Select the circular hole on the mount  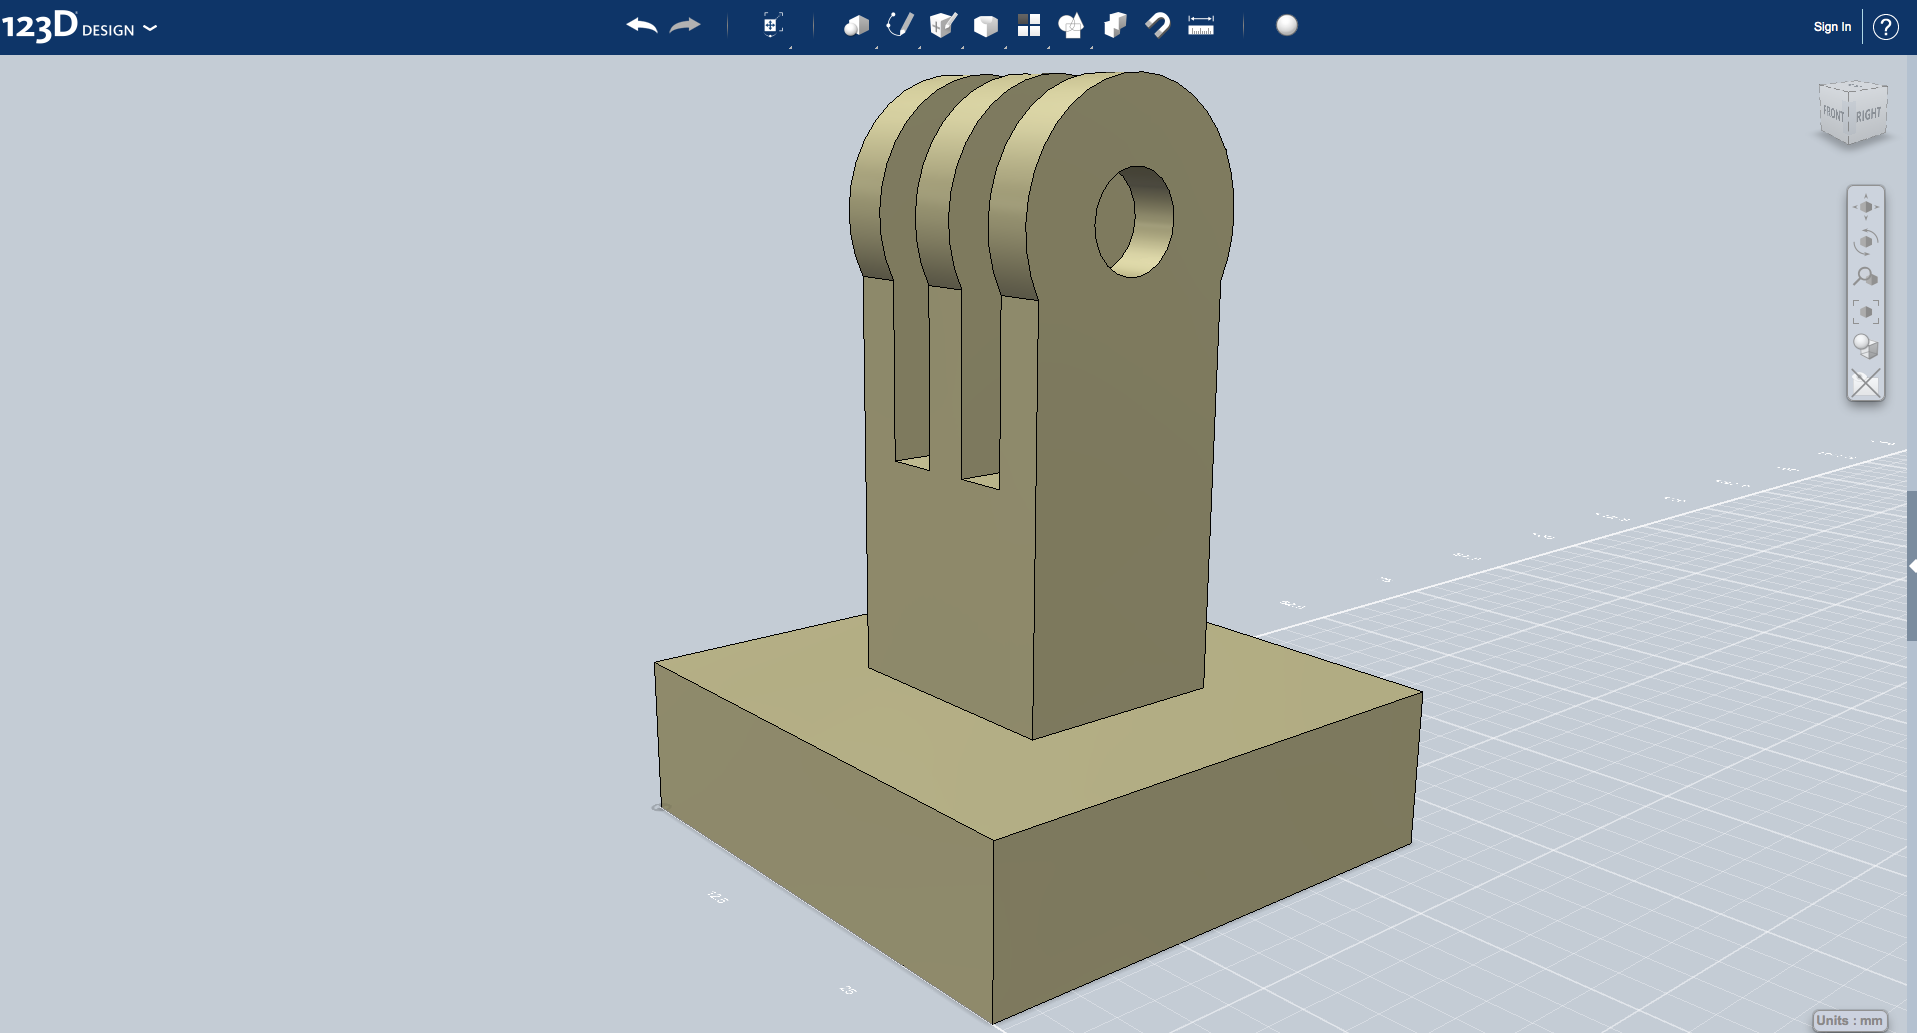coord(1134,222)
